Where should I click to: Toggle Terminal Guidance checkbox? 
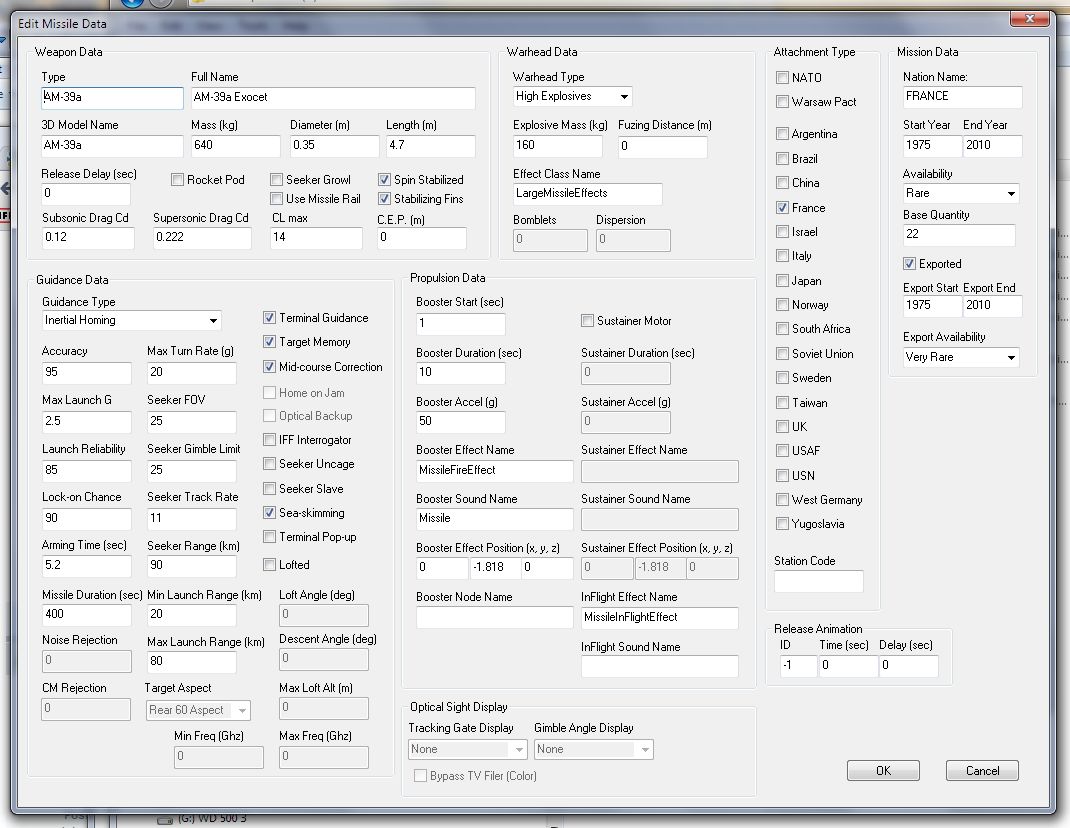pyautogui.click(x=270, y=317)
